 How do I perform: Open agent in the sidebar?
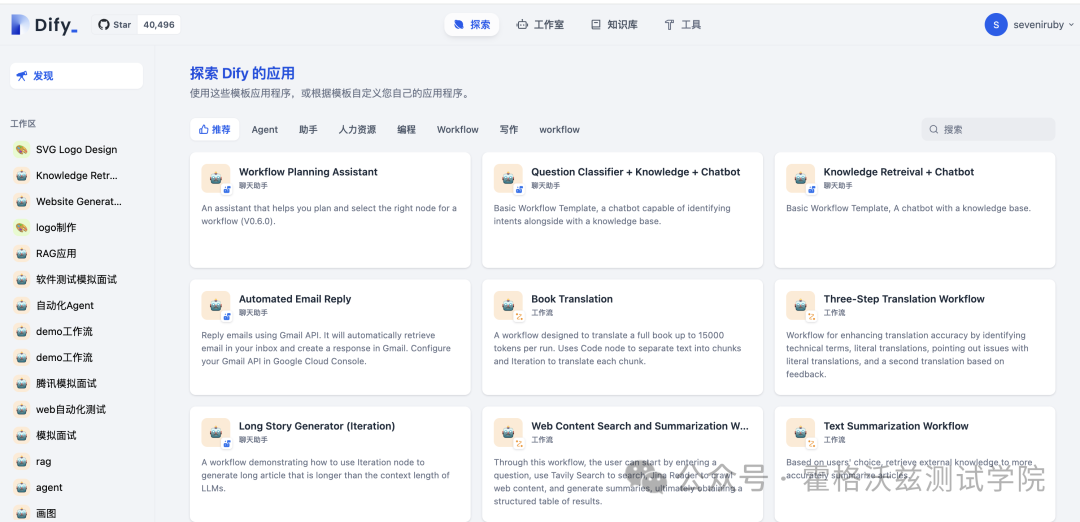pyautogui.click(x=76, y=488)
